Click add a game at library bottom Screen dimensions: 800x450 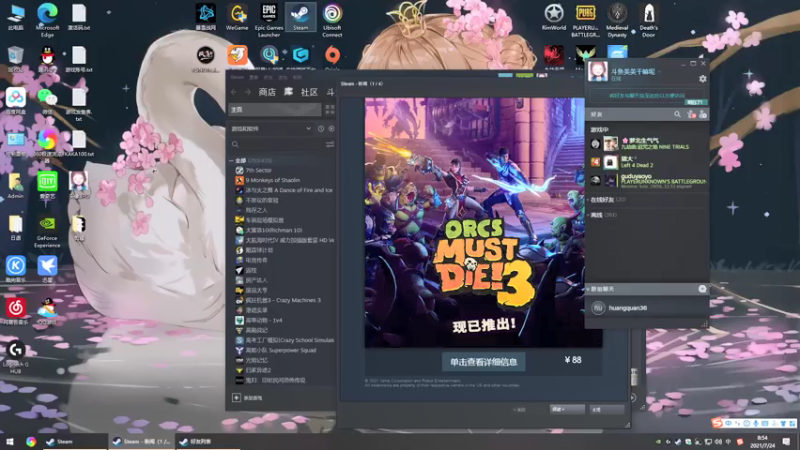point(247,398)
